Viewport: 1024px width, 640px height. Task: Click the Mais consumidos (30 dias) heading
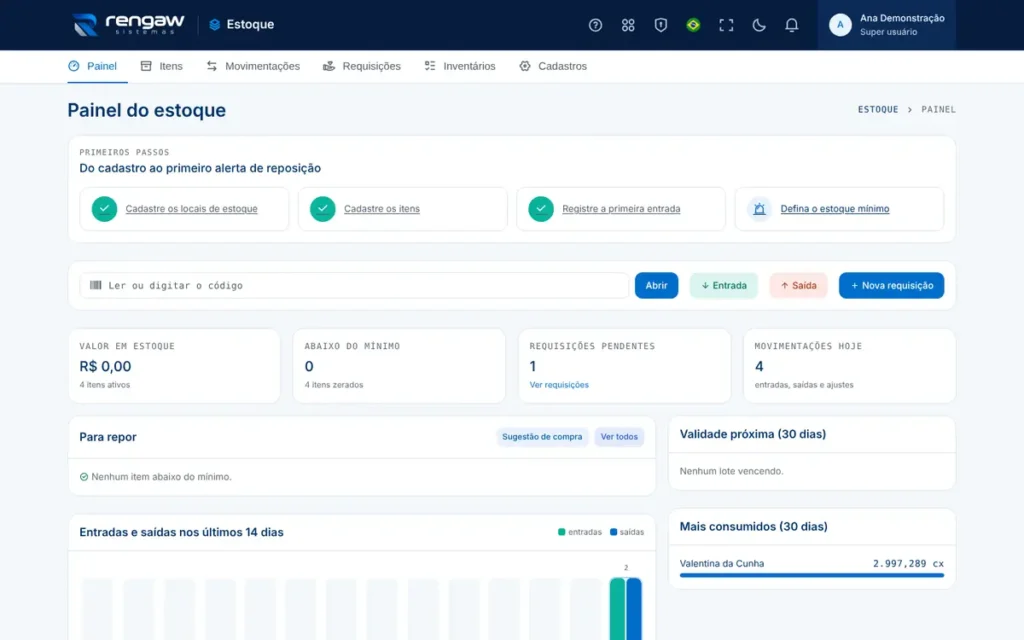754,526
